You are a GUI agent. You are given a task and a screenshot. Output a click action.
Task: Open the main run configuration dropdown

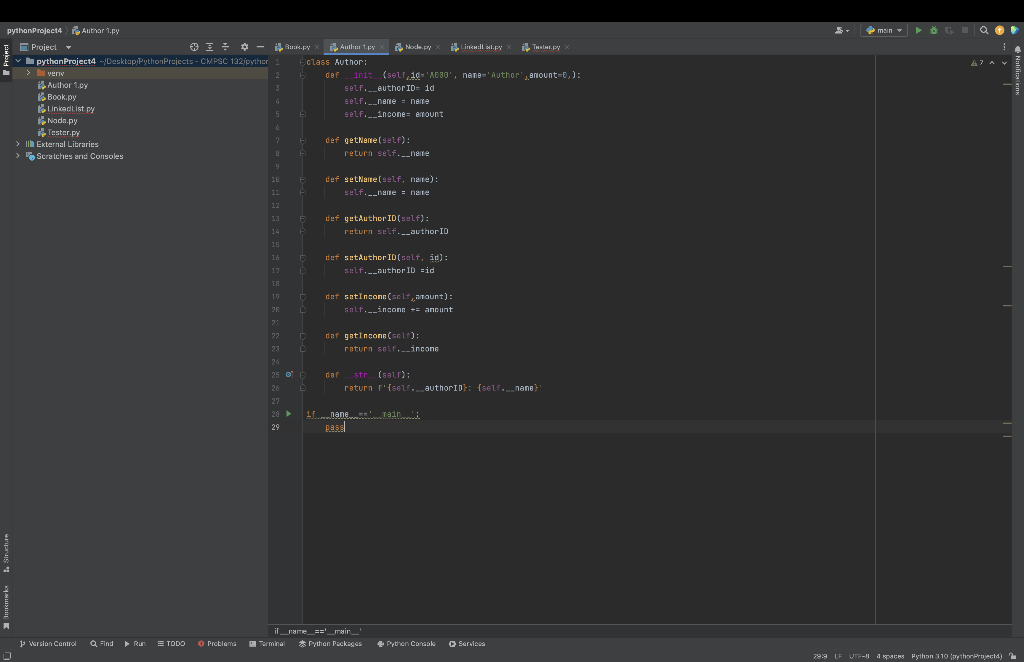pos(884,30)
